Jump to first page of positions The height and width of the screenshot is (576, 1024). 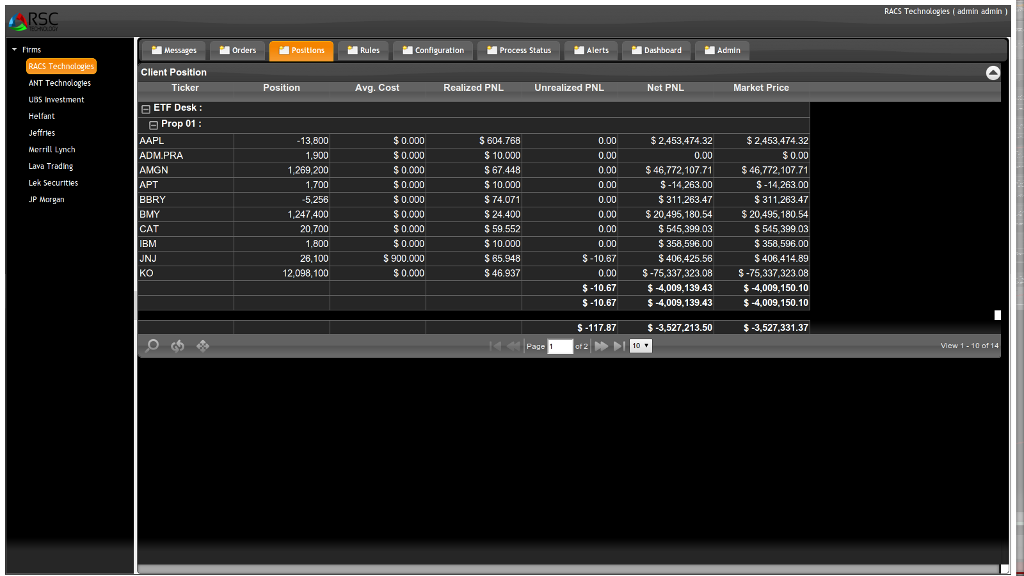point(496,346)
